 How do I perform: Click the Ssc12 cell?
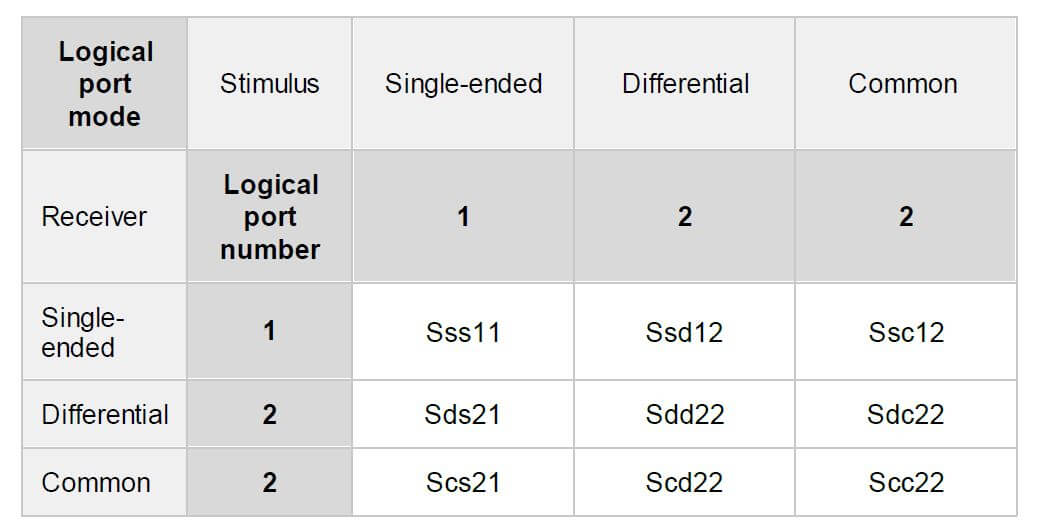tap(906, 332)
